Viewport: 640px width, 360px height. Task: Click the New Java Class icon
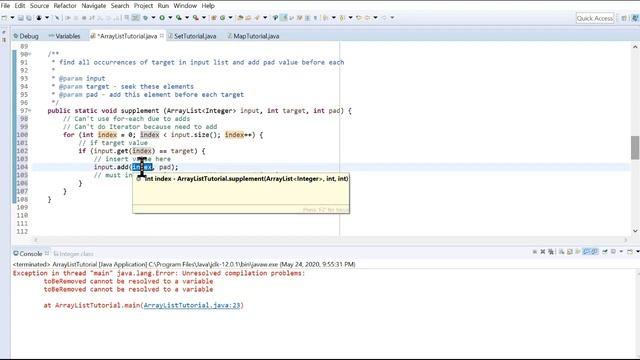[x=222, y=18]
